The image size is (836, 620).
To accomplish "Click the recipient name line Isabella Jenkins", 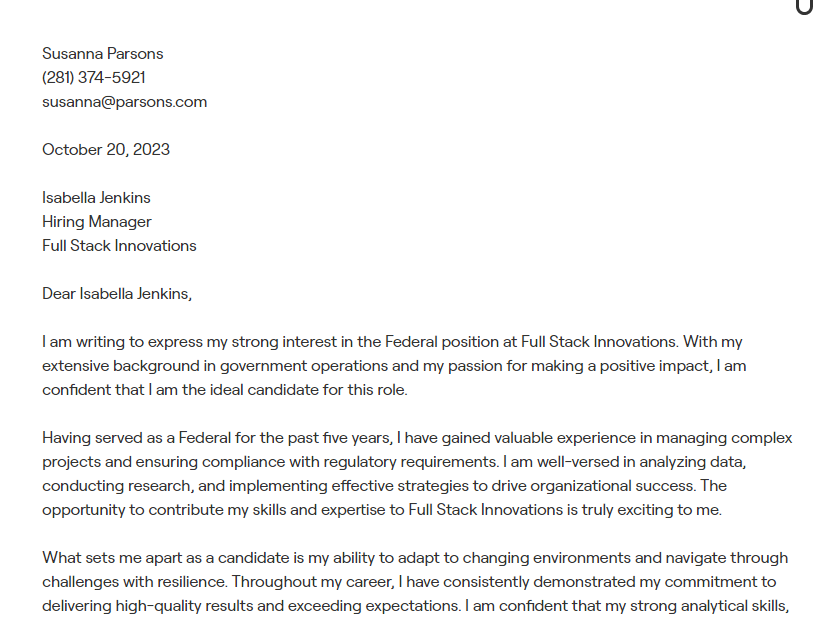I will [x=96, y=198].
